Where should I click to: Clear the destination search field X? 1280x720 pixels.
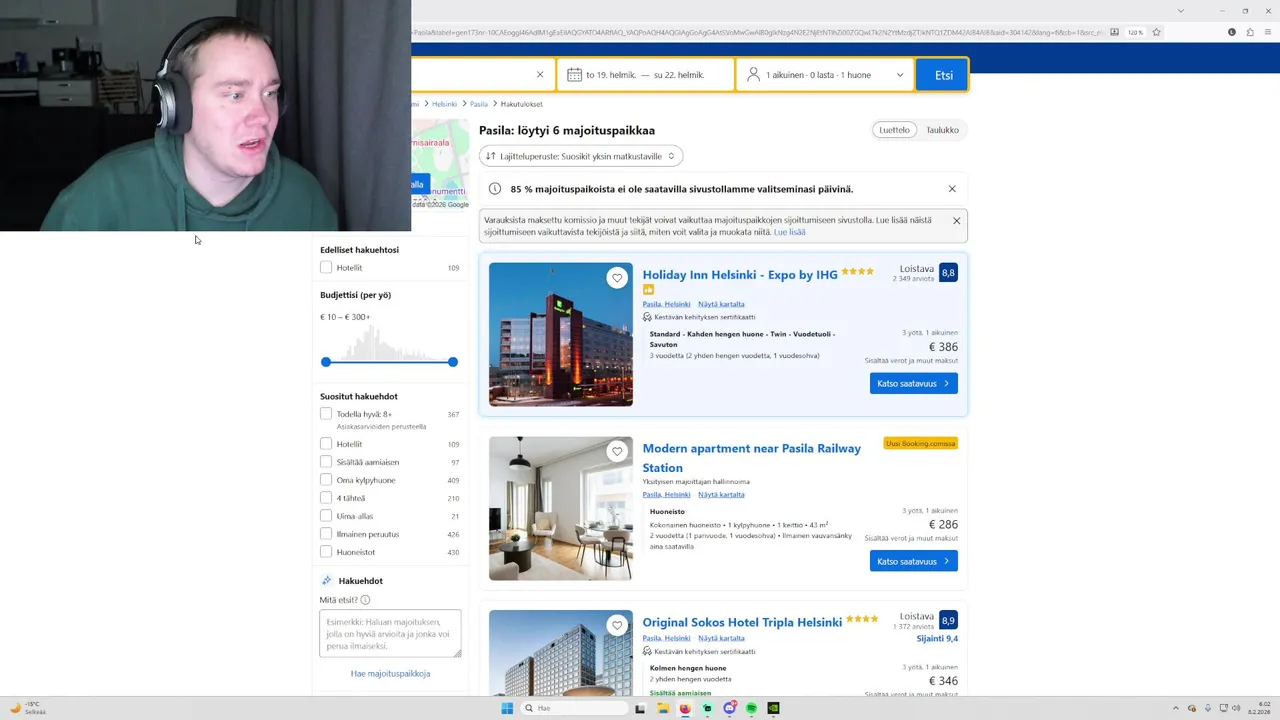[x=540, y=75]
